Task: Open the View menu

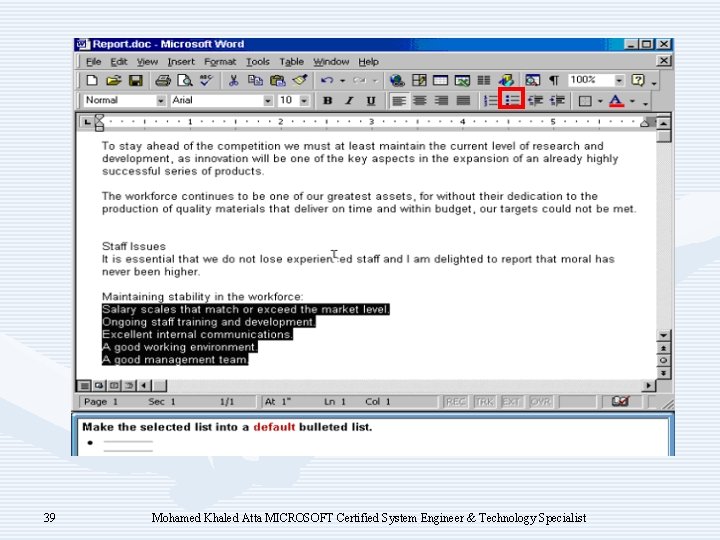Action: pos(147,62)
